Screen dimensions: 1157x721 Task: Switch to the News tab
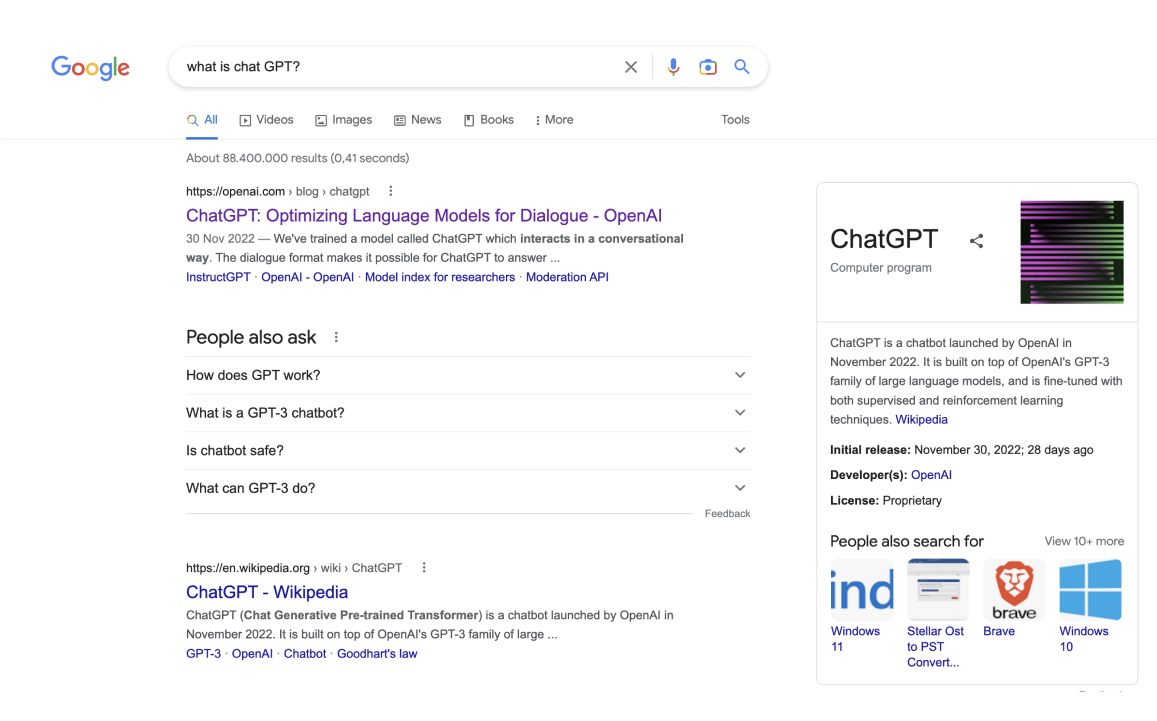[x=417, y=119]
